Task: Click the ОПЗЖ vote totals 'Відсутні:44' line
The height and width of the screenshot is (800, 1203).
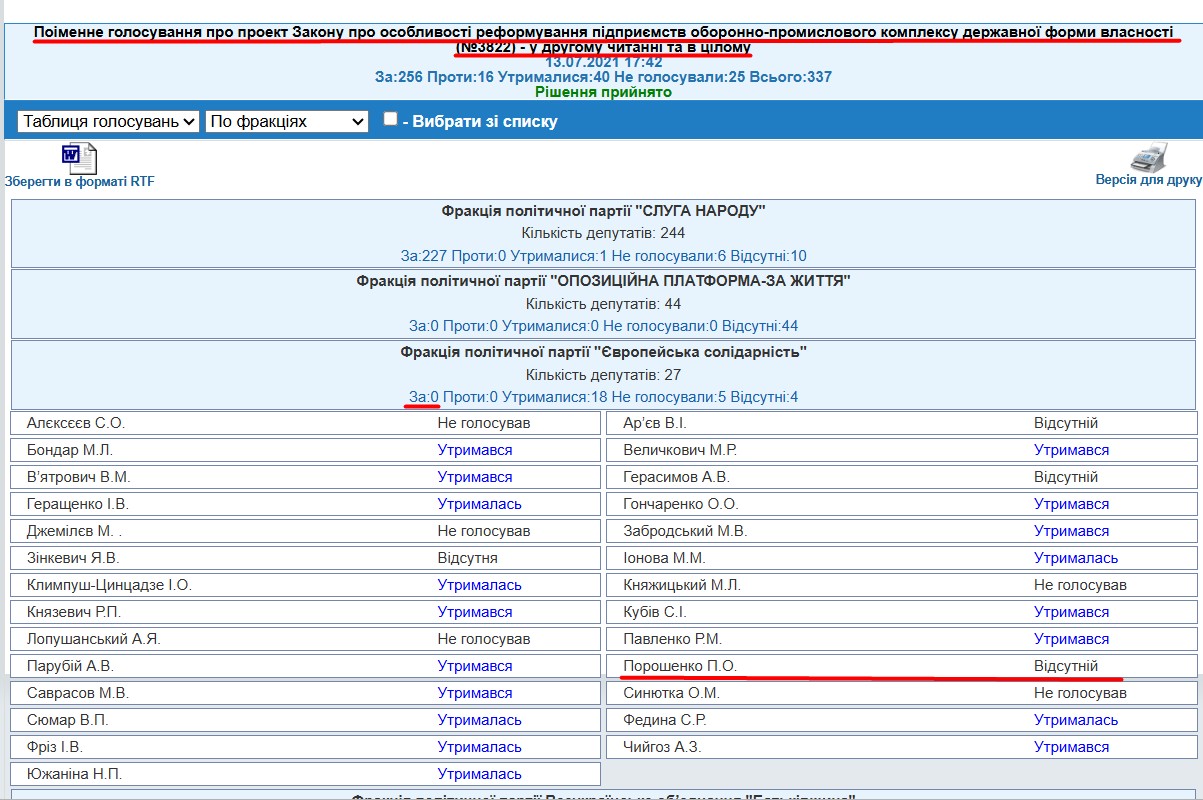Action: (603, 326)
